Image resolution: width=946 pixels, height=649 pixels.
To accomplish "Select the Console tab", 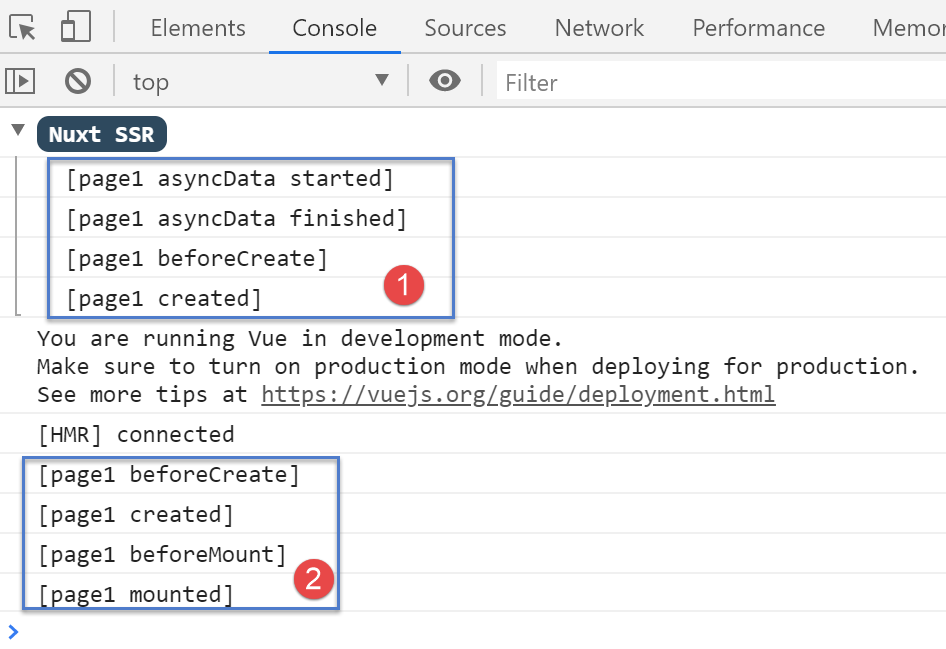I will (x=334, y=28).
